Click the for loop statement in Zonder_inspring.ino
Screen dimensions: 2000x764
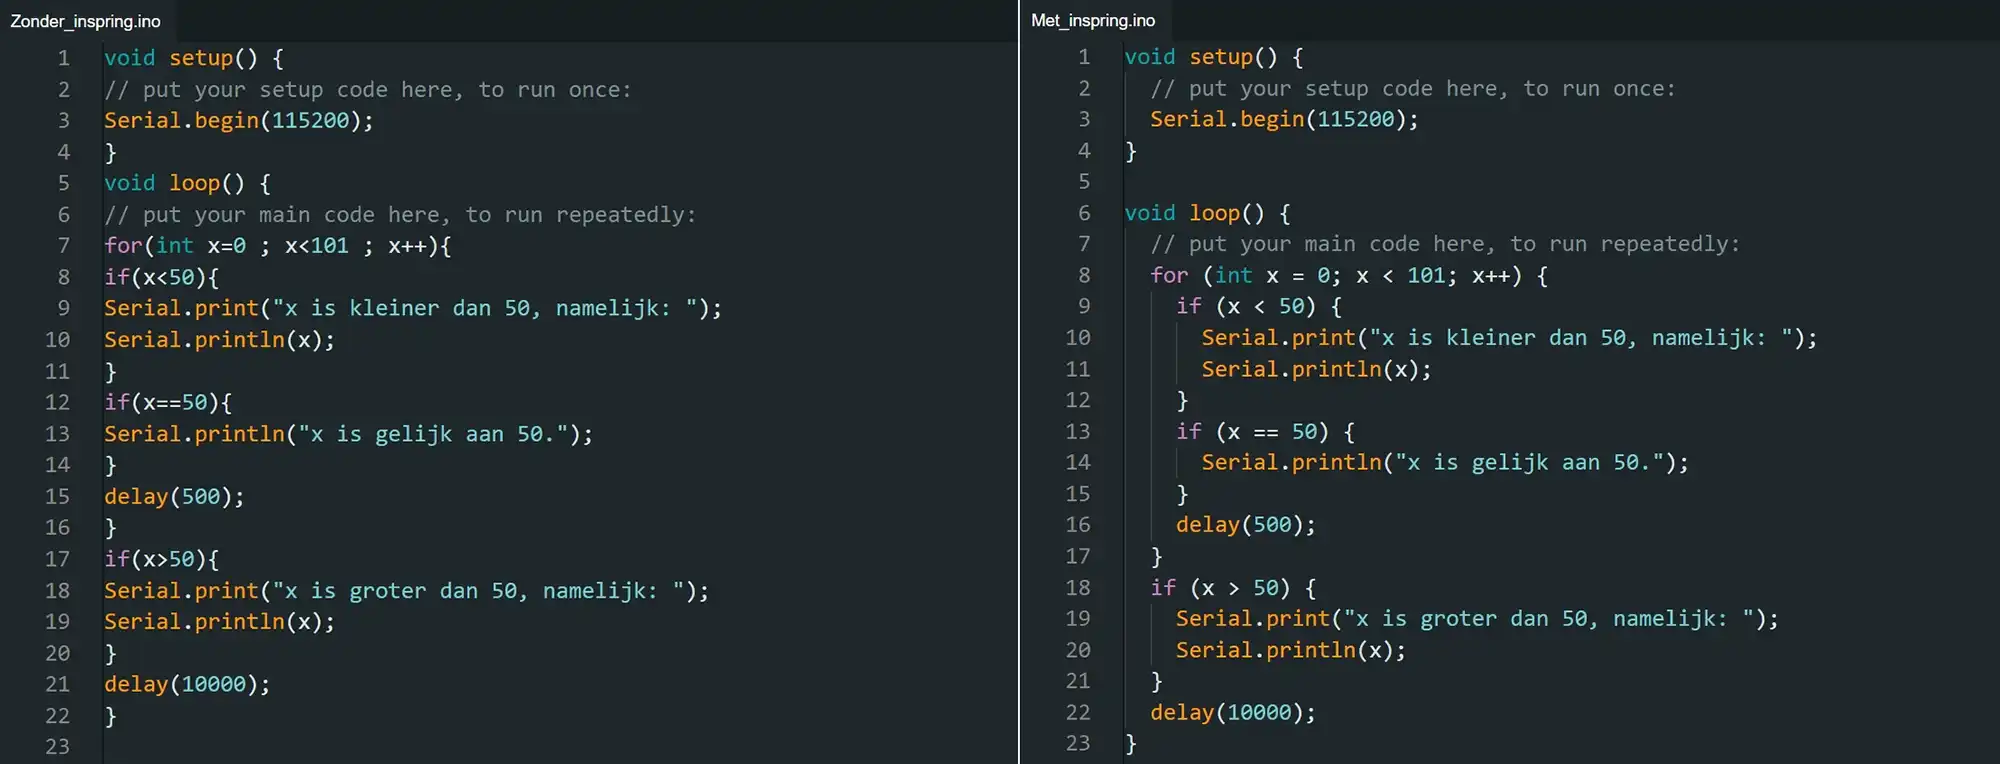(277, 246)
